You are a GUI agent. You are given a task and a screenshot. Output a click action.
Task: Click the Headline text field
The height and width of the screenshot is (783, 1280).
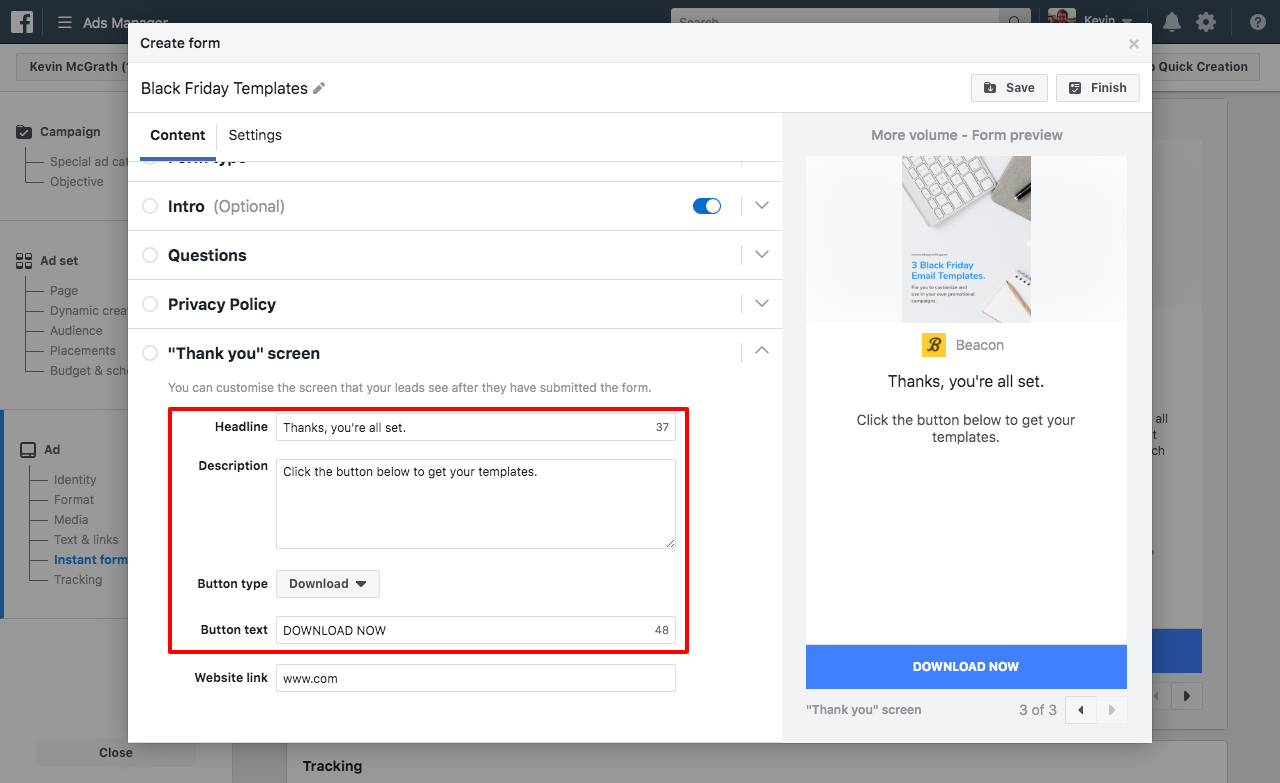click(465, 428)
